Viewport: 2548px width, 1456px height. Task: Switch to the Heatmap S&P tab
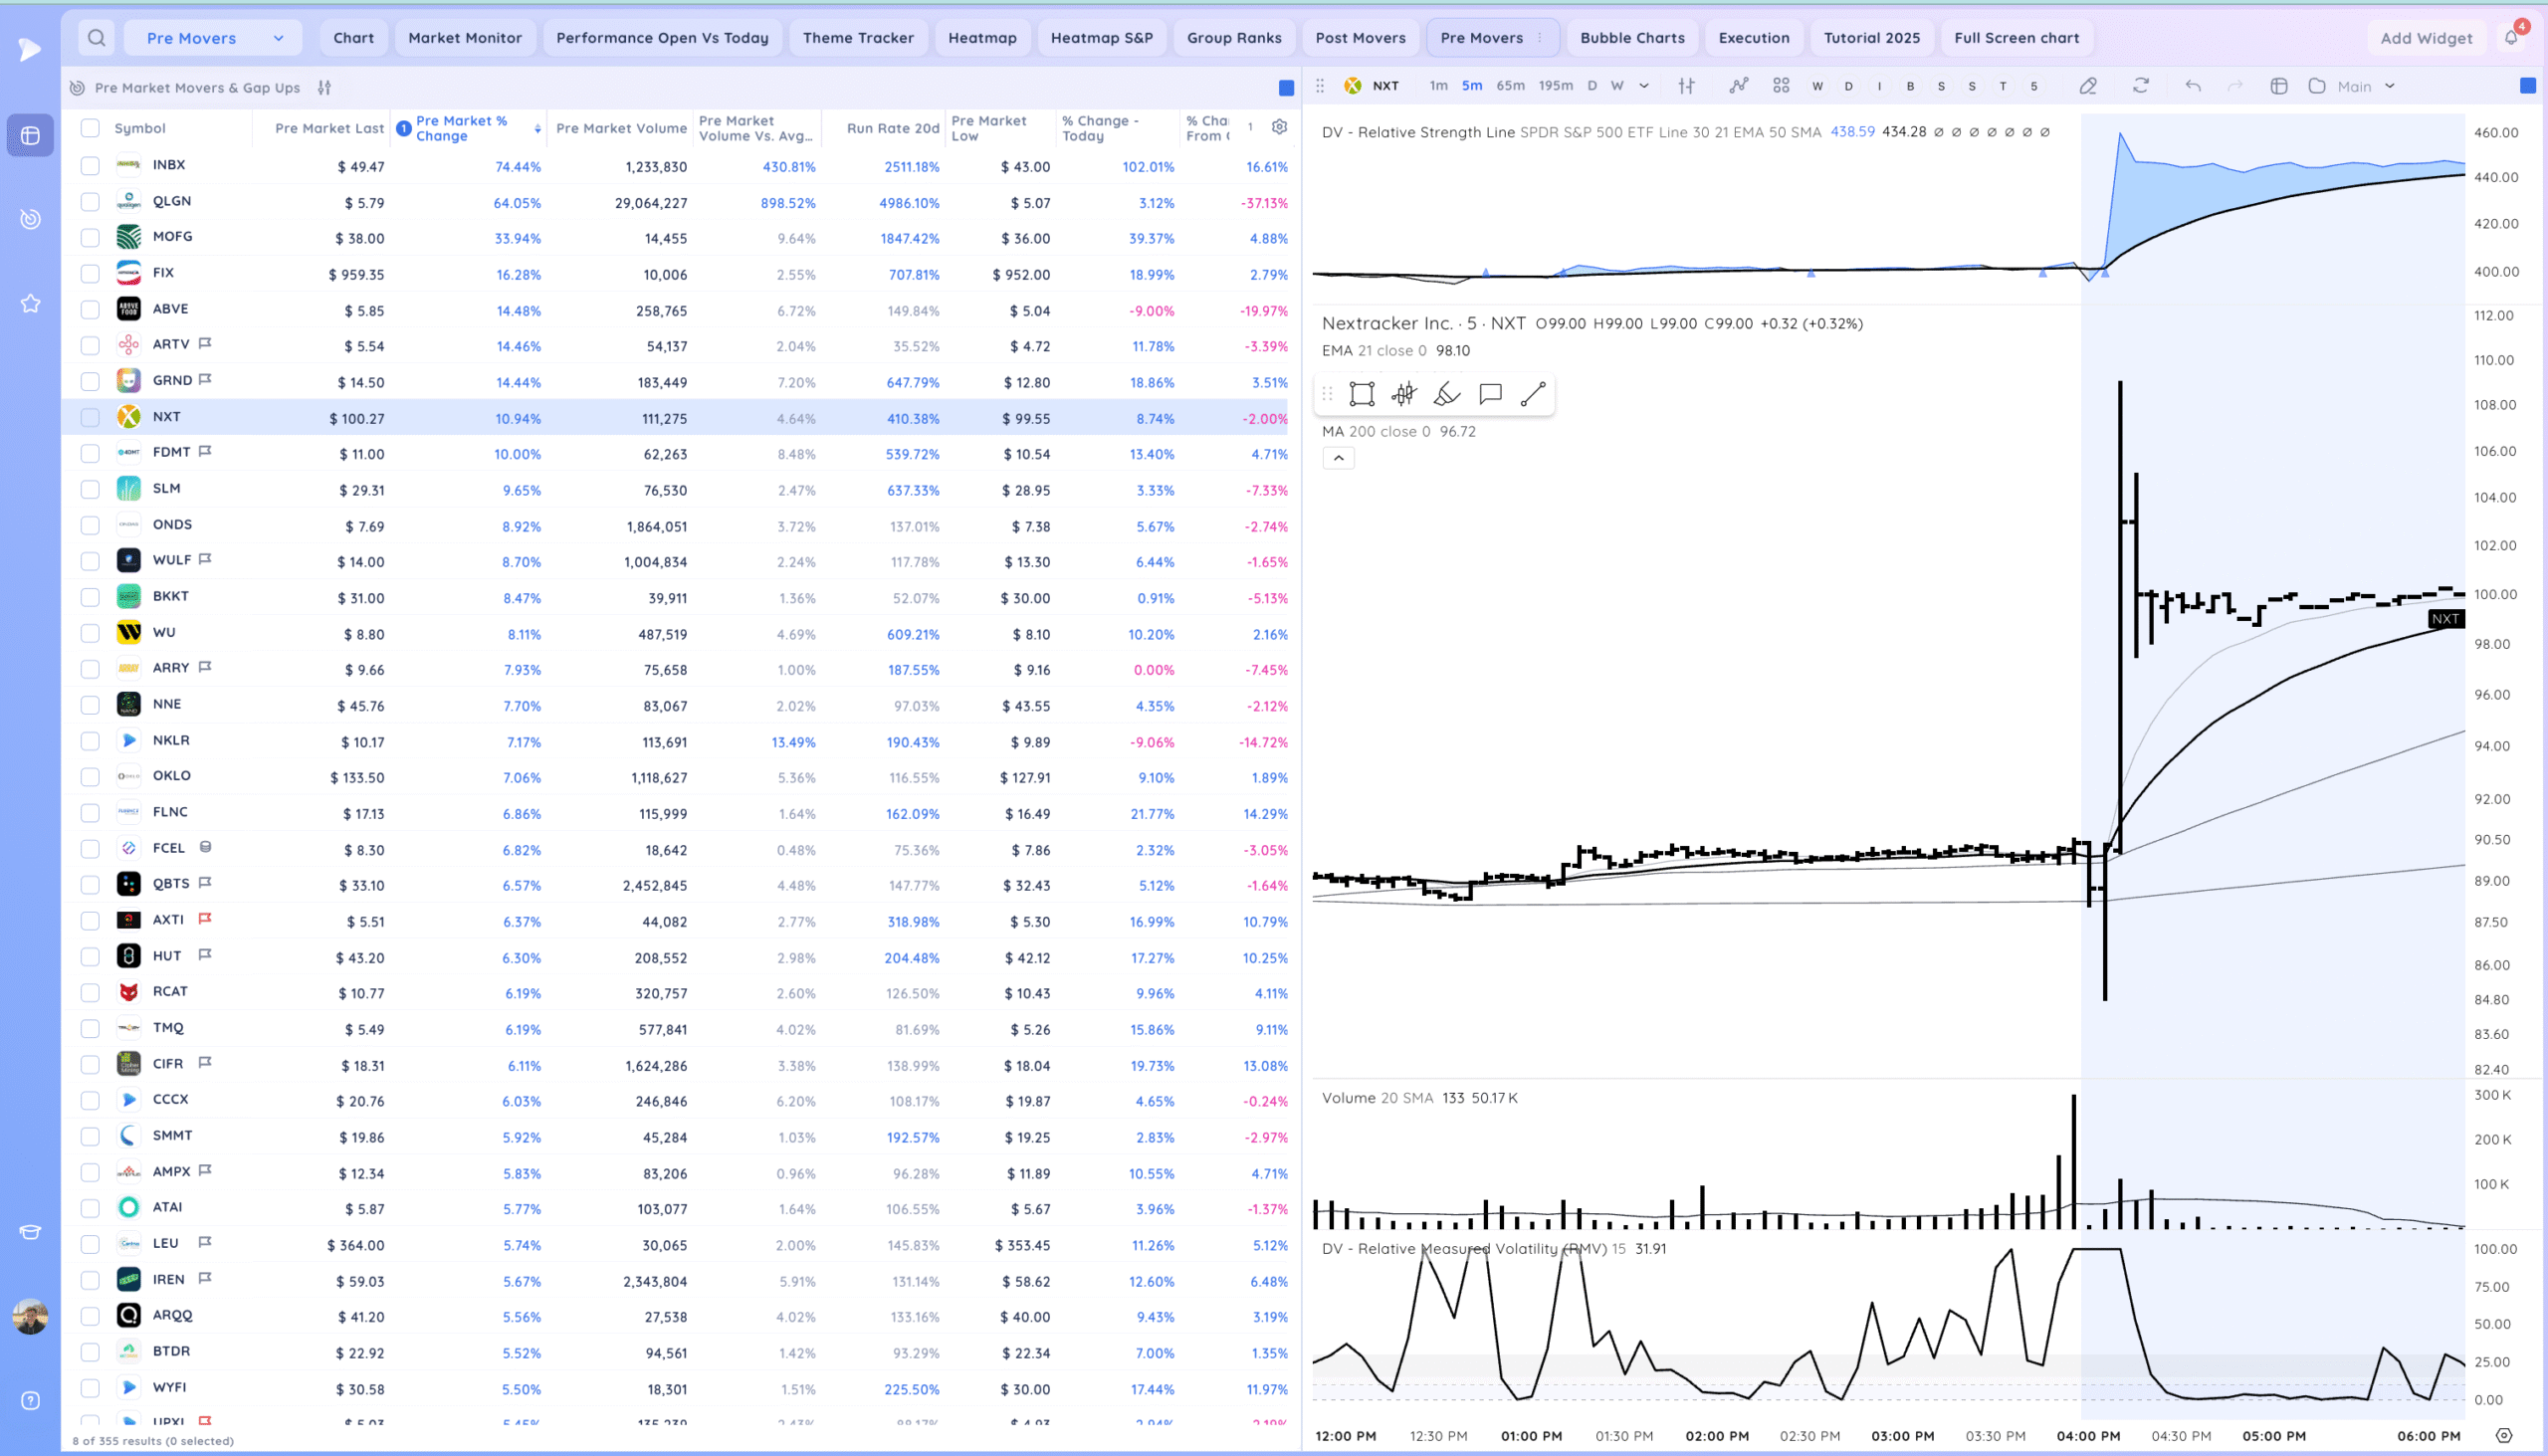(1101, 38)
